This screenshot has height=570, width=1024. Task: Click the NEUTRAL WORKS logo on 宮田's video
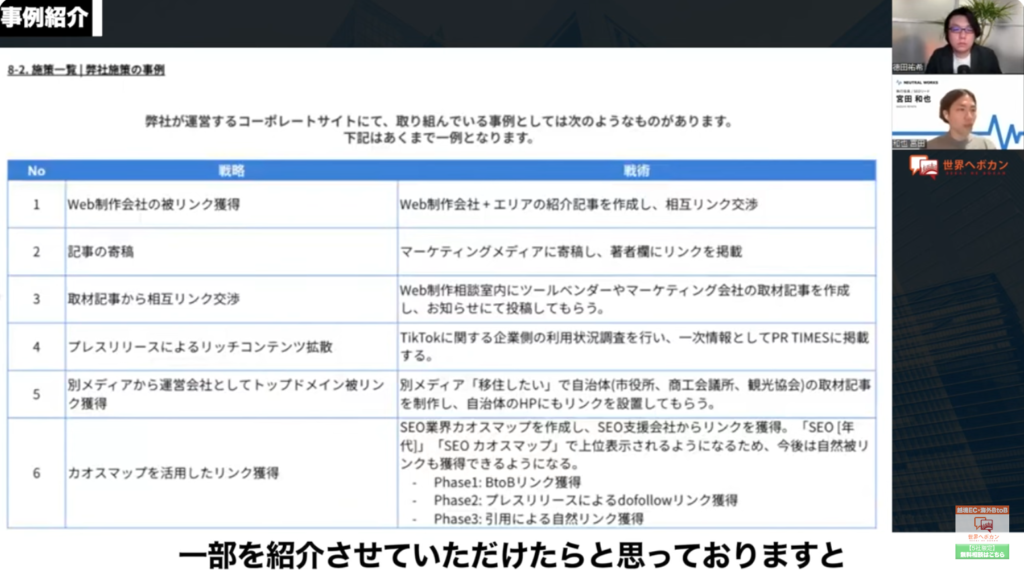[917, 83]
